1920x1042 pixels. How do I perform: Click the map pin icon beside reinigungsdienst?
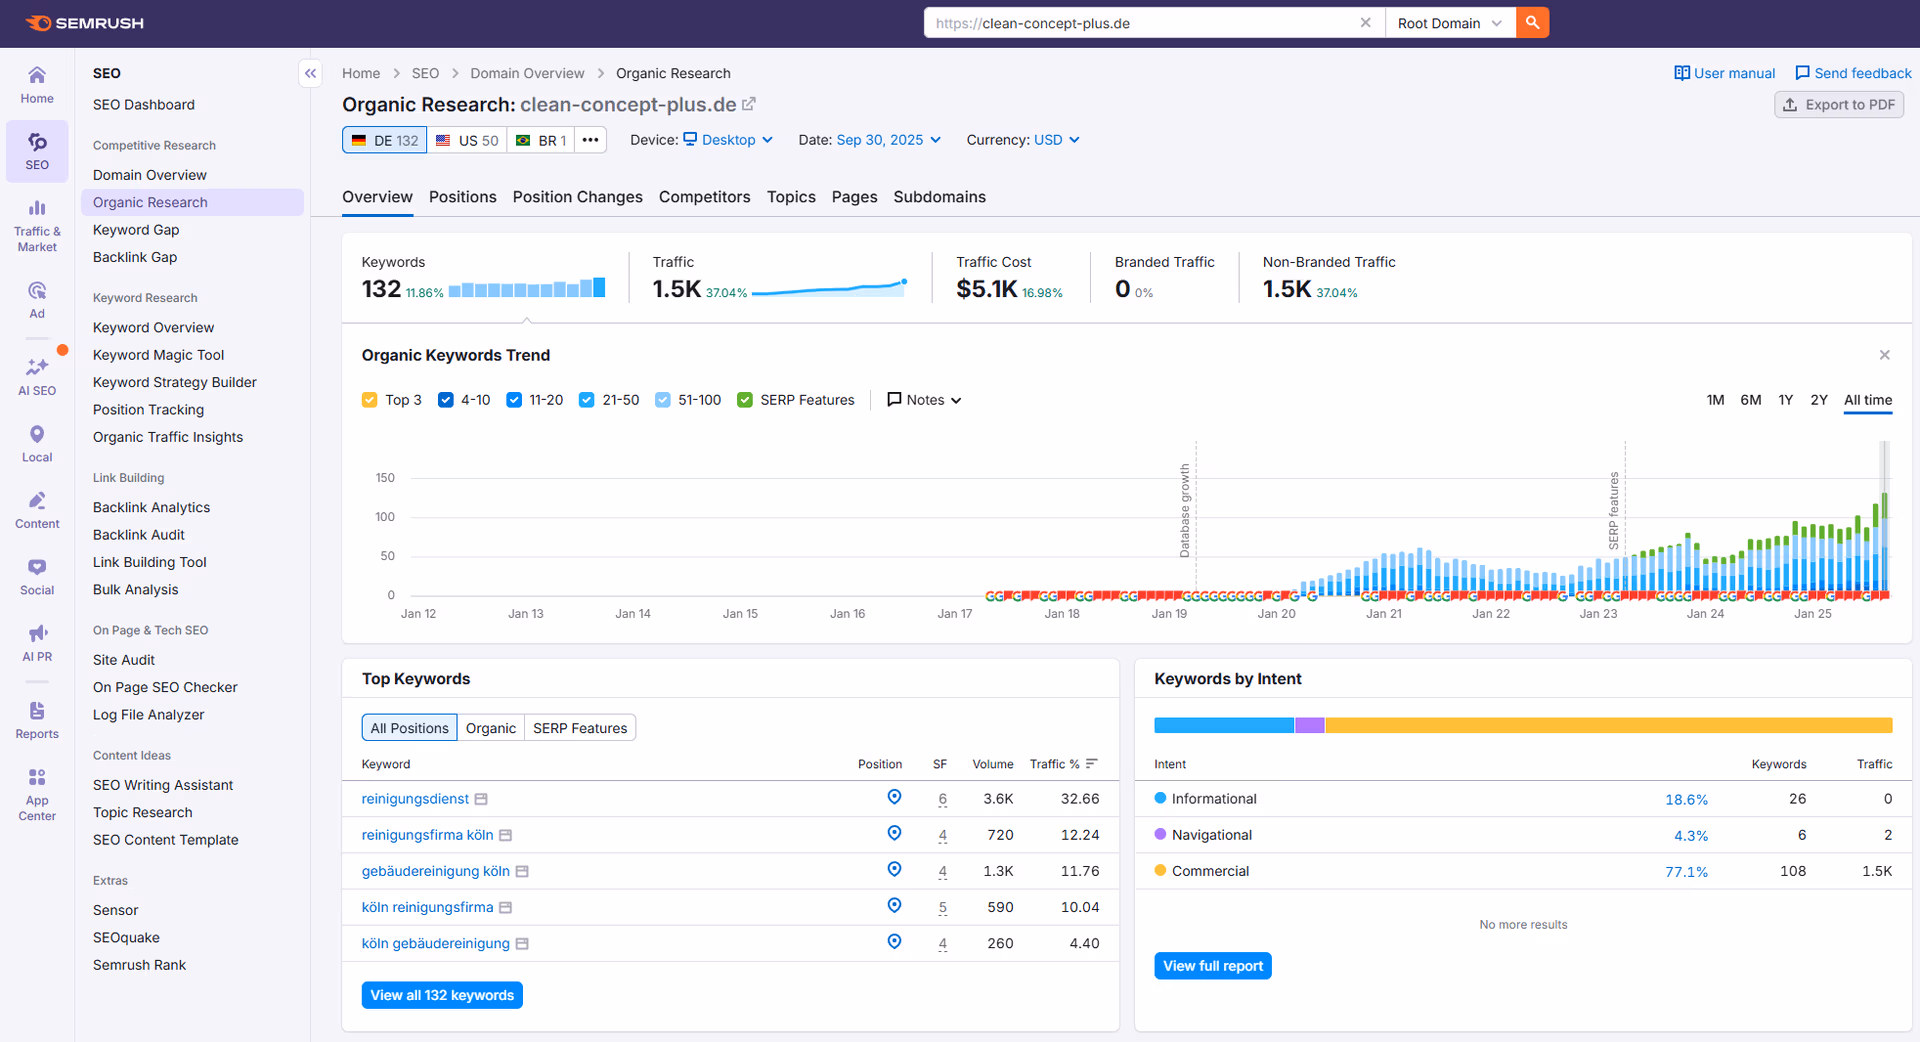tap(893, 797)
